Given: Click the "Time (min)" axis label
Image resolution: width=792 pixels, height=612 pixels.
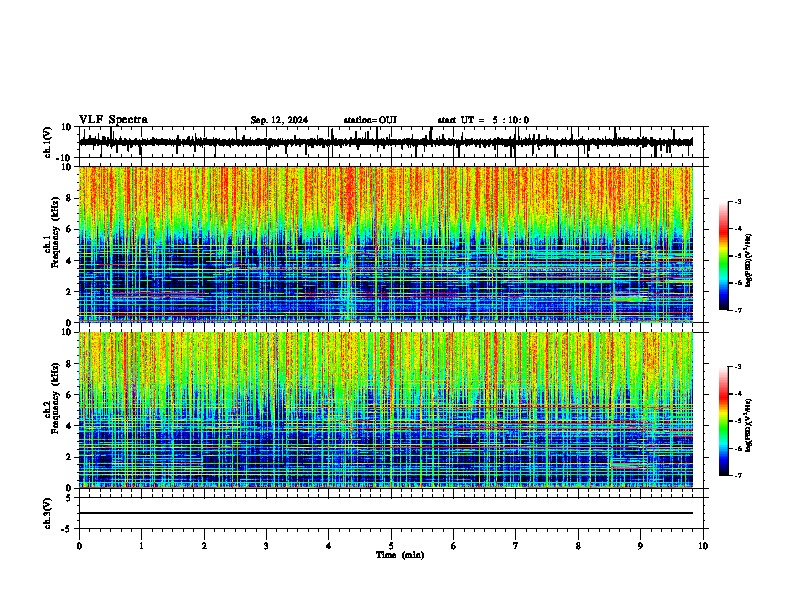Looking at the screenshot, I should coord(400,555).
